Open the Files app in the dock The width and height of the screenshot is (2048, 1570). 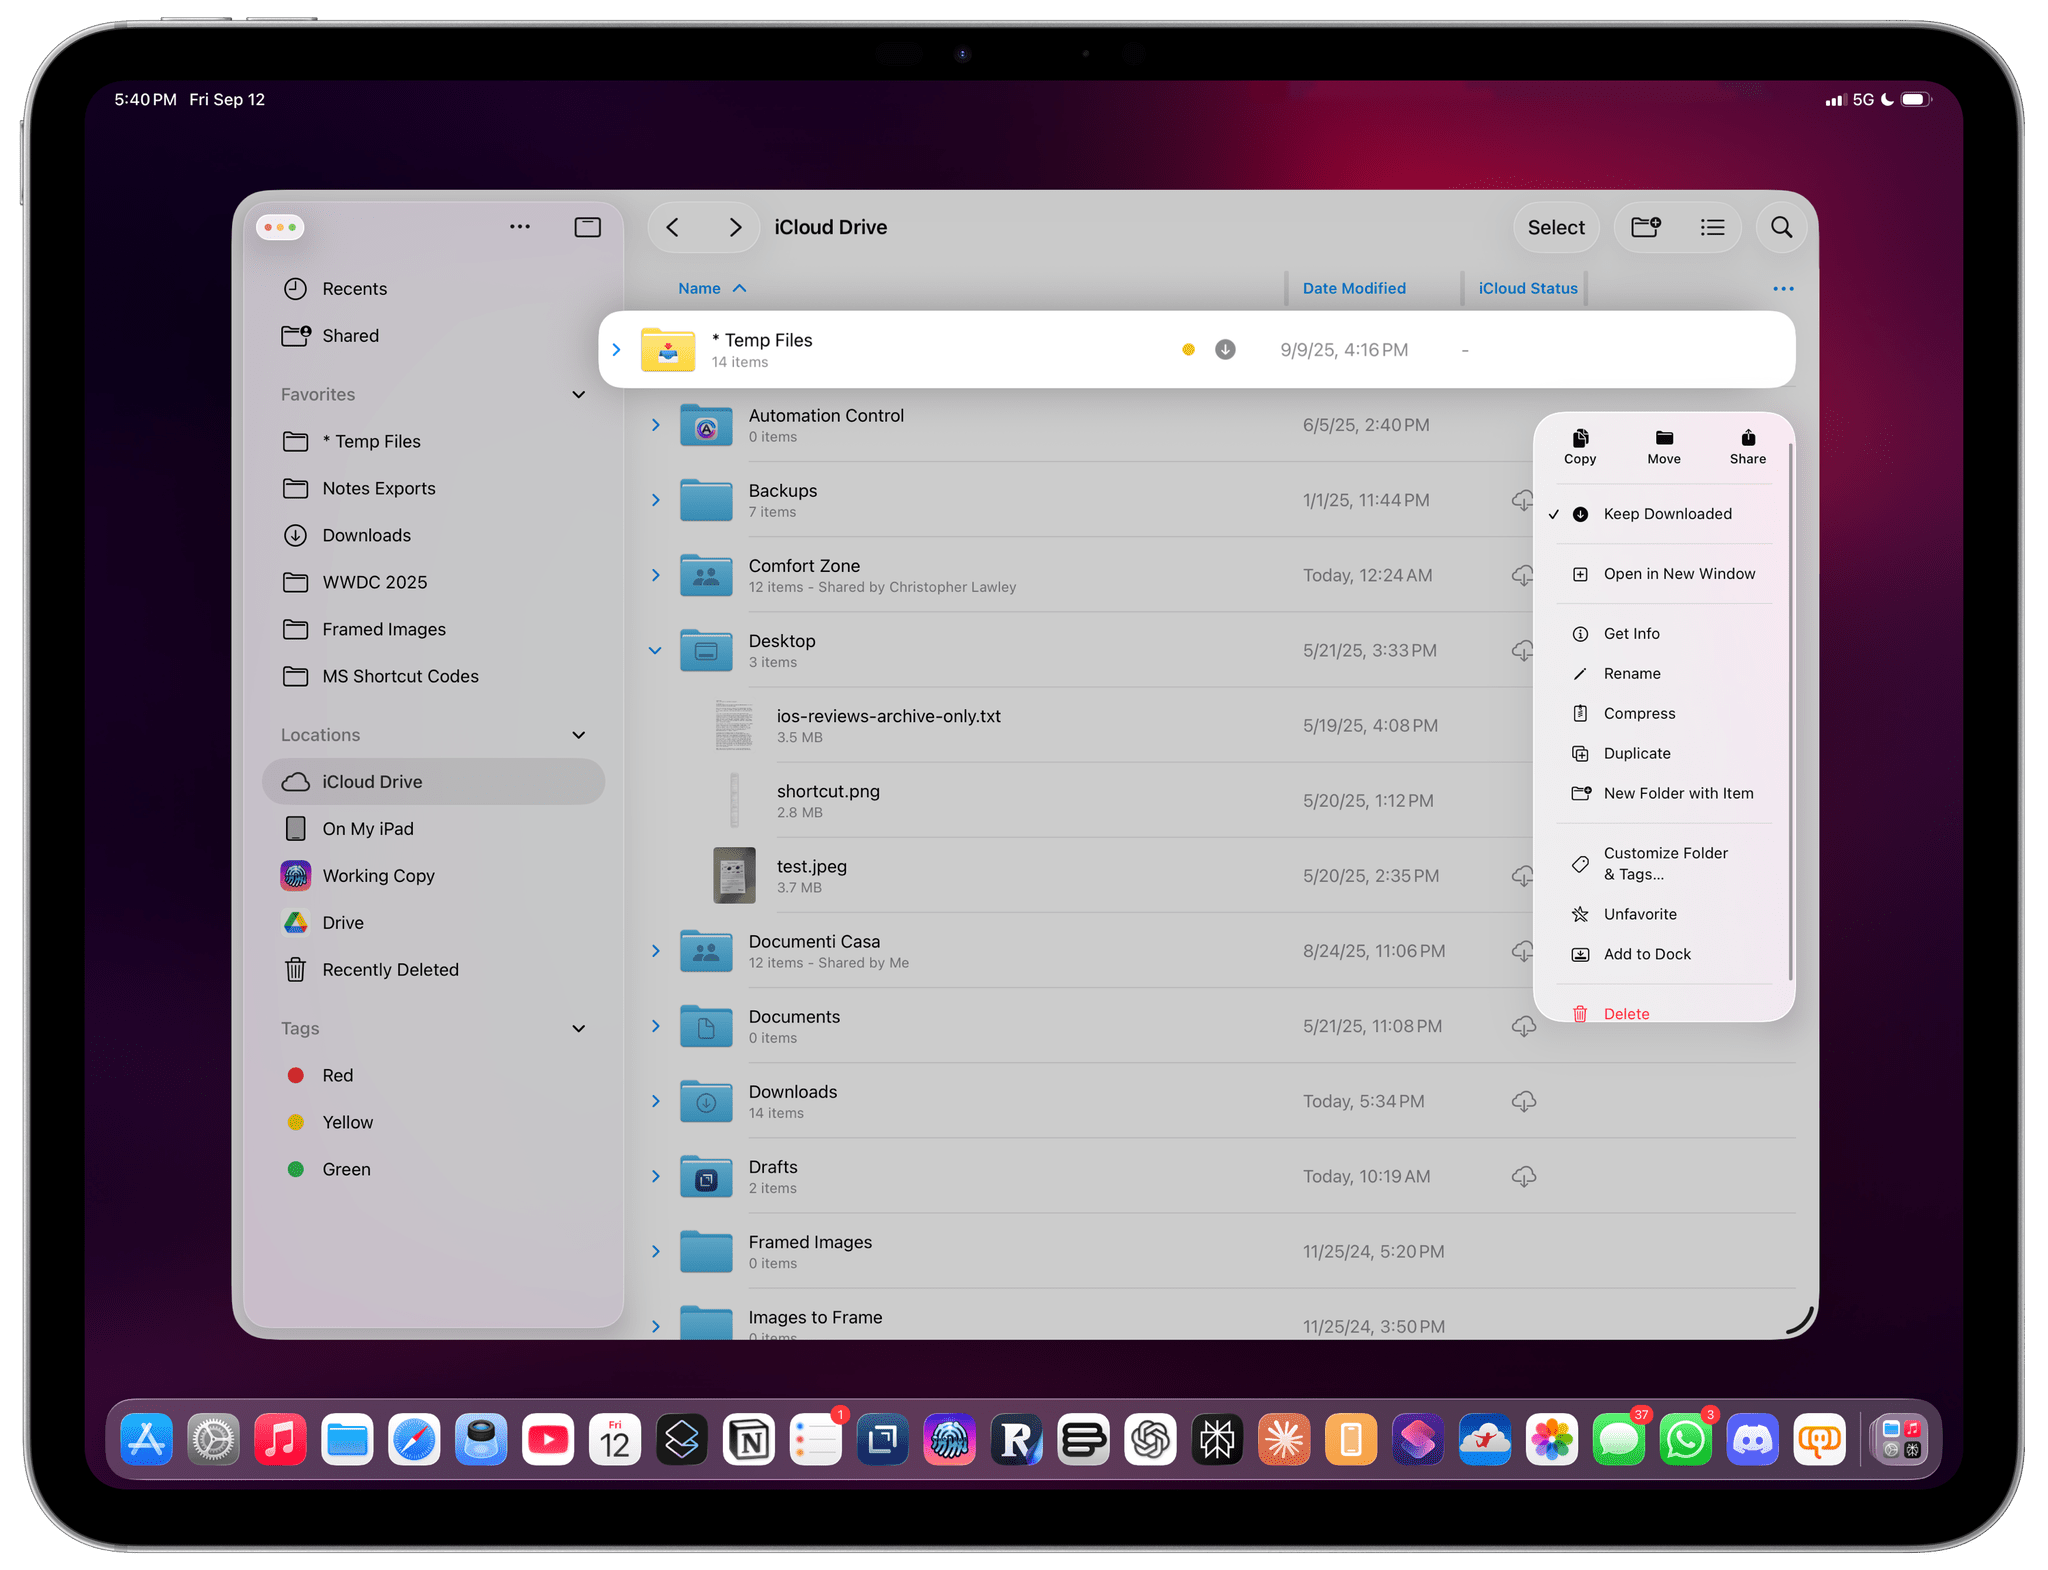click(x=347, y=1440)
